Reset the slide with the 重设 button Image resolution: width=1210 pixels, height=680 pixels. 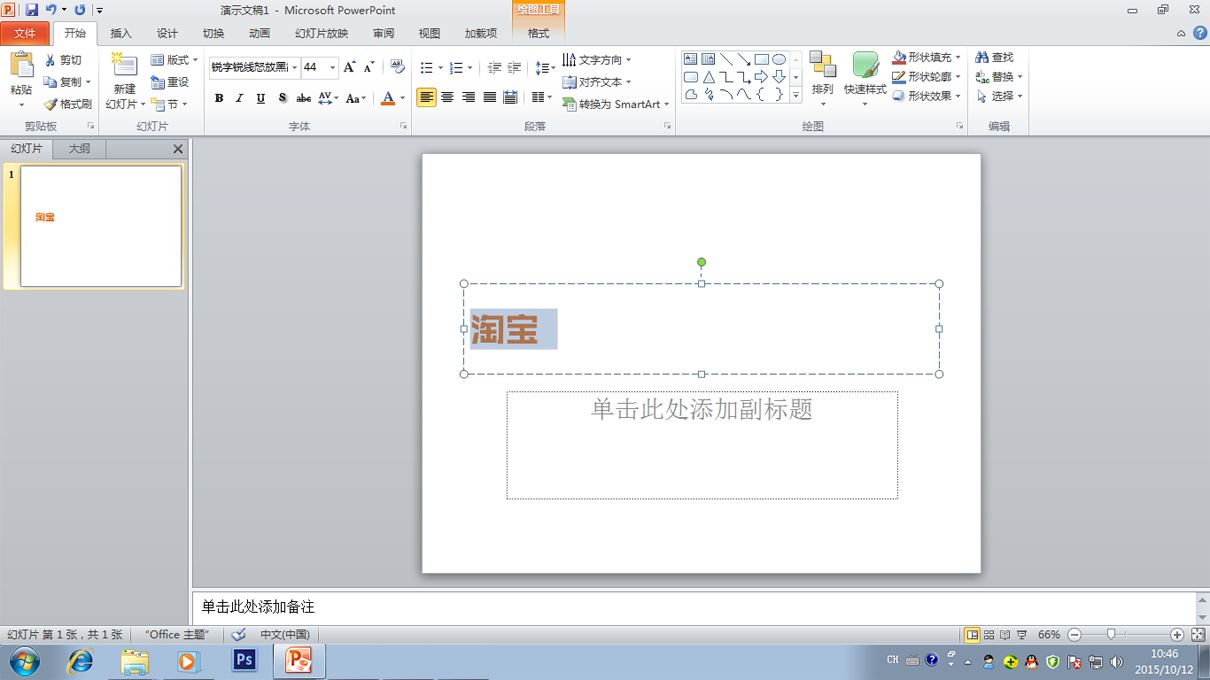point(170,82)
